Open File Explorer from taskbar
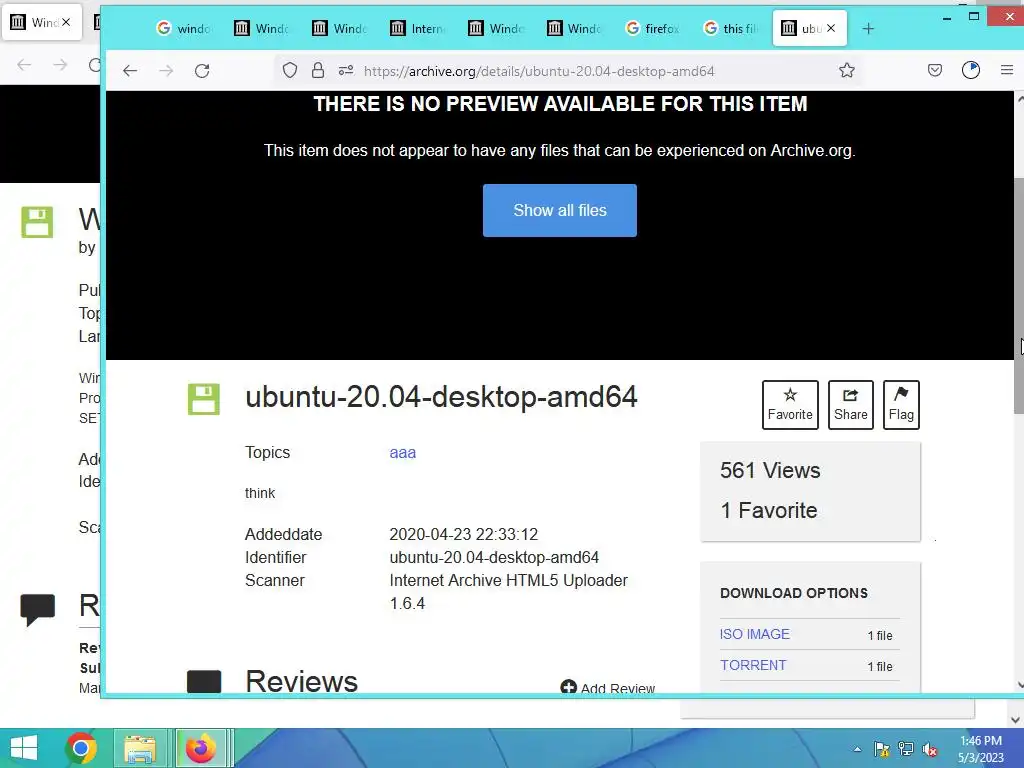The width and height of the screenshot is (1024, 768). (x=140, y=748)
